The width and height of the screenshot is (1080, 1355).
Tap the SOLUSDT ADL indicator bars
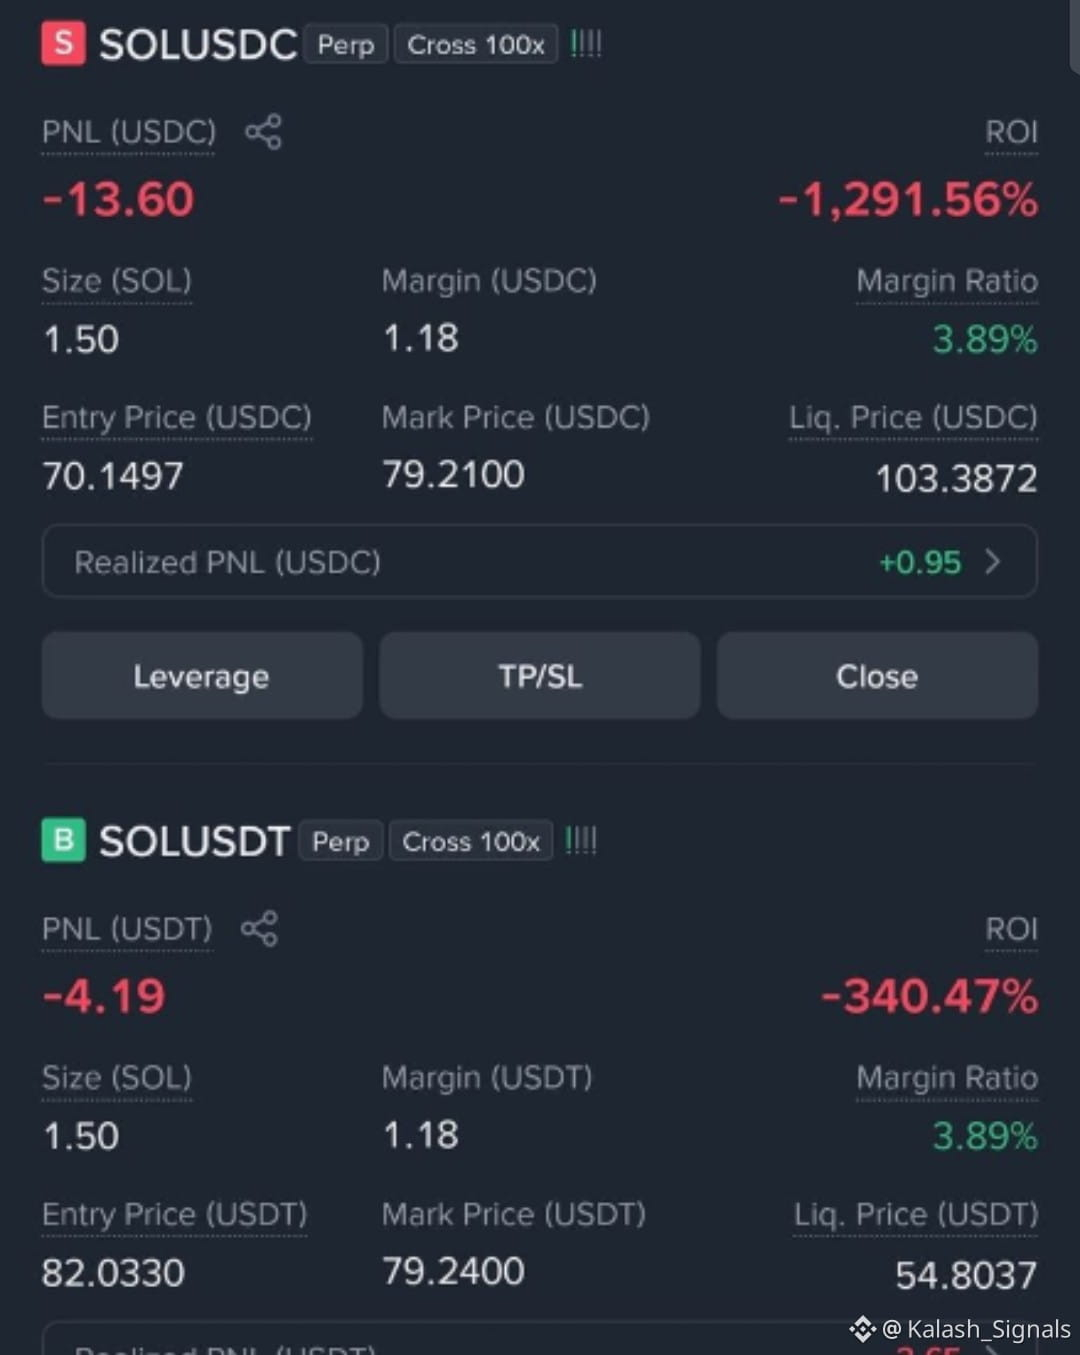[581, 840]
